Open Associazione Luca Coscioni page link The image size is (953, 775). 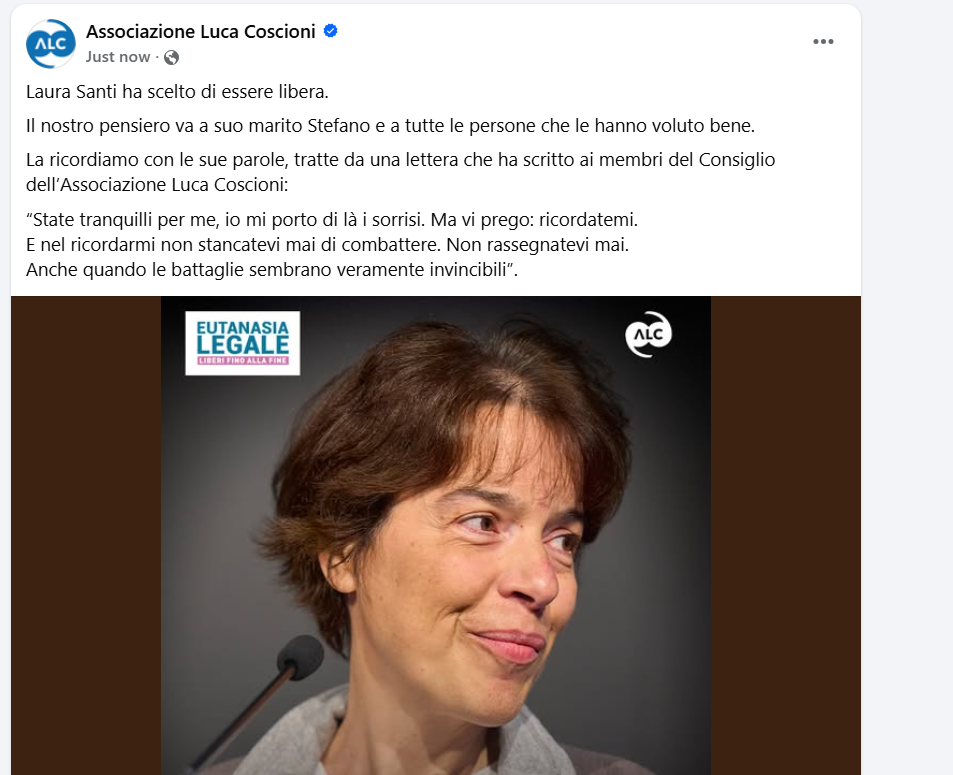coord(200,31)
